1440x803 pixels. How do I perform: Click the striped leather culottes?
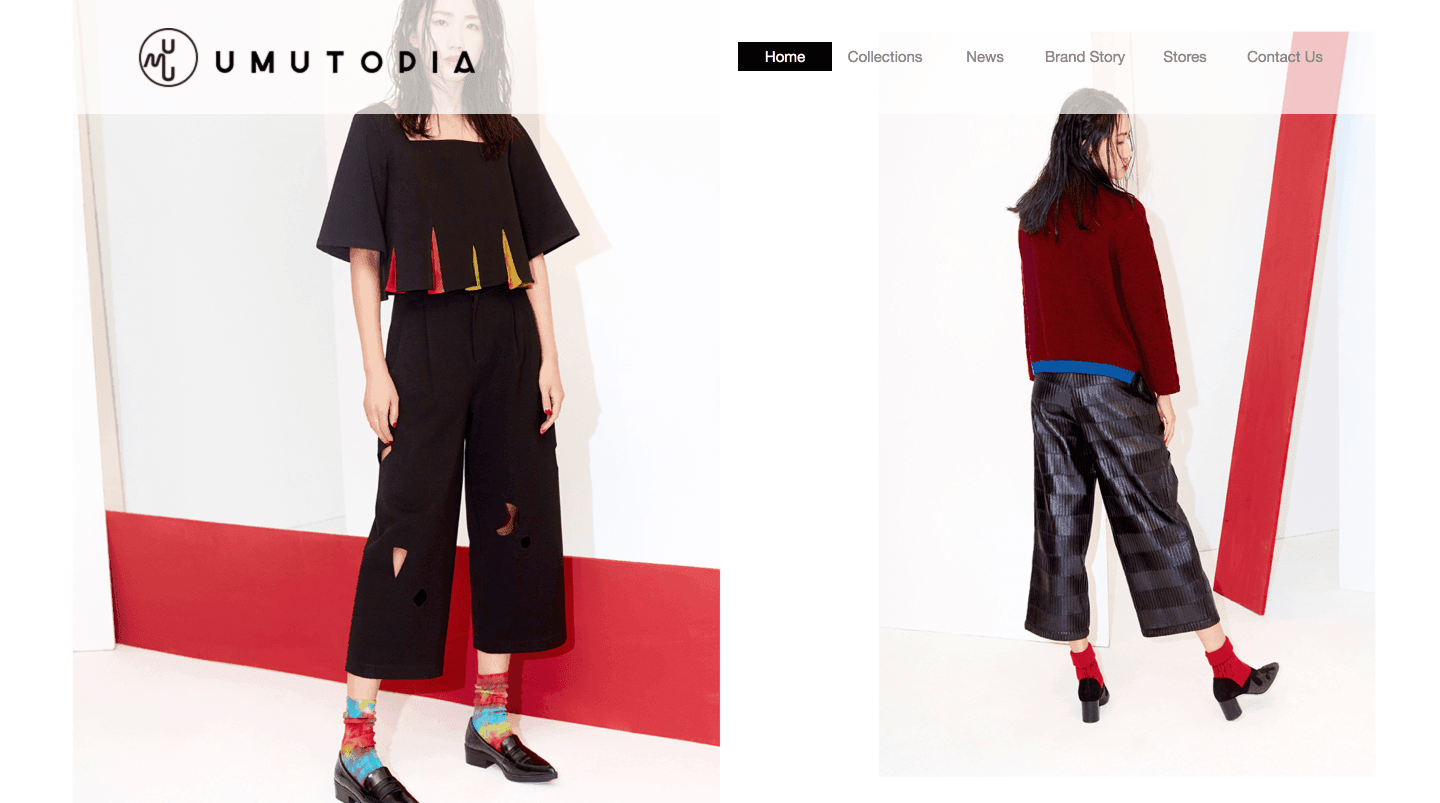click(1120, 505)
